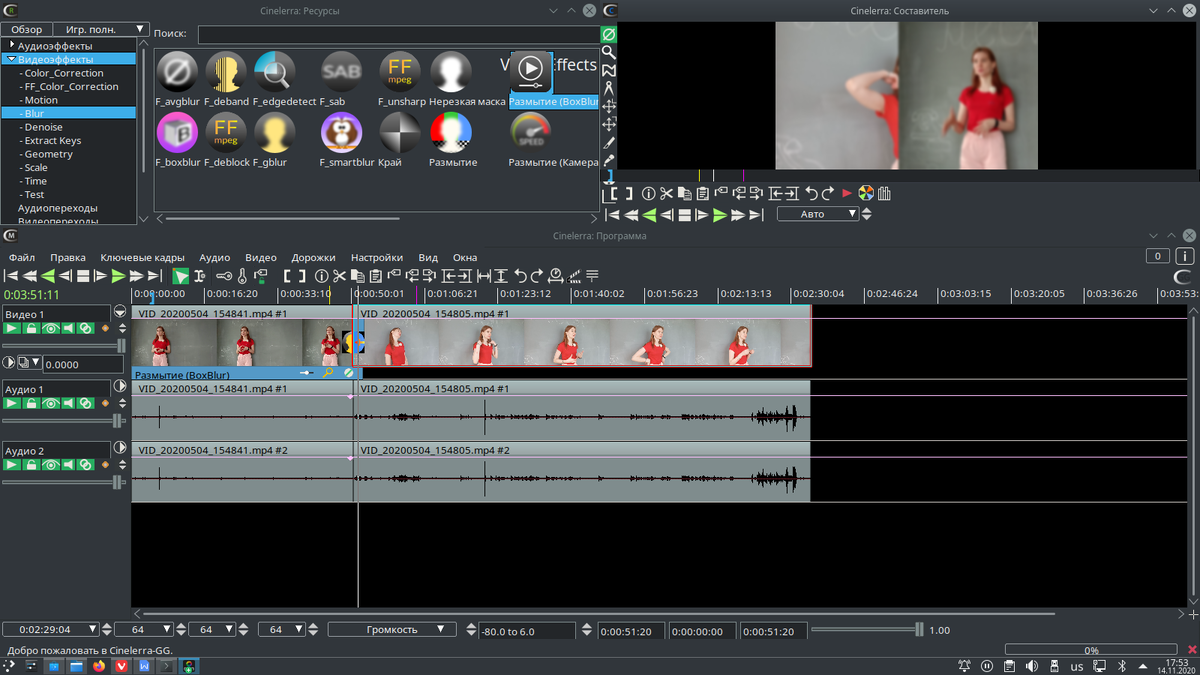The height and width of the screenshot is (675, 1200).
Task: Adjust the Аудио 1 track fader slider
Action: coord(65,420)
